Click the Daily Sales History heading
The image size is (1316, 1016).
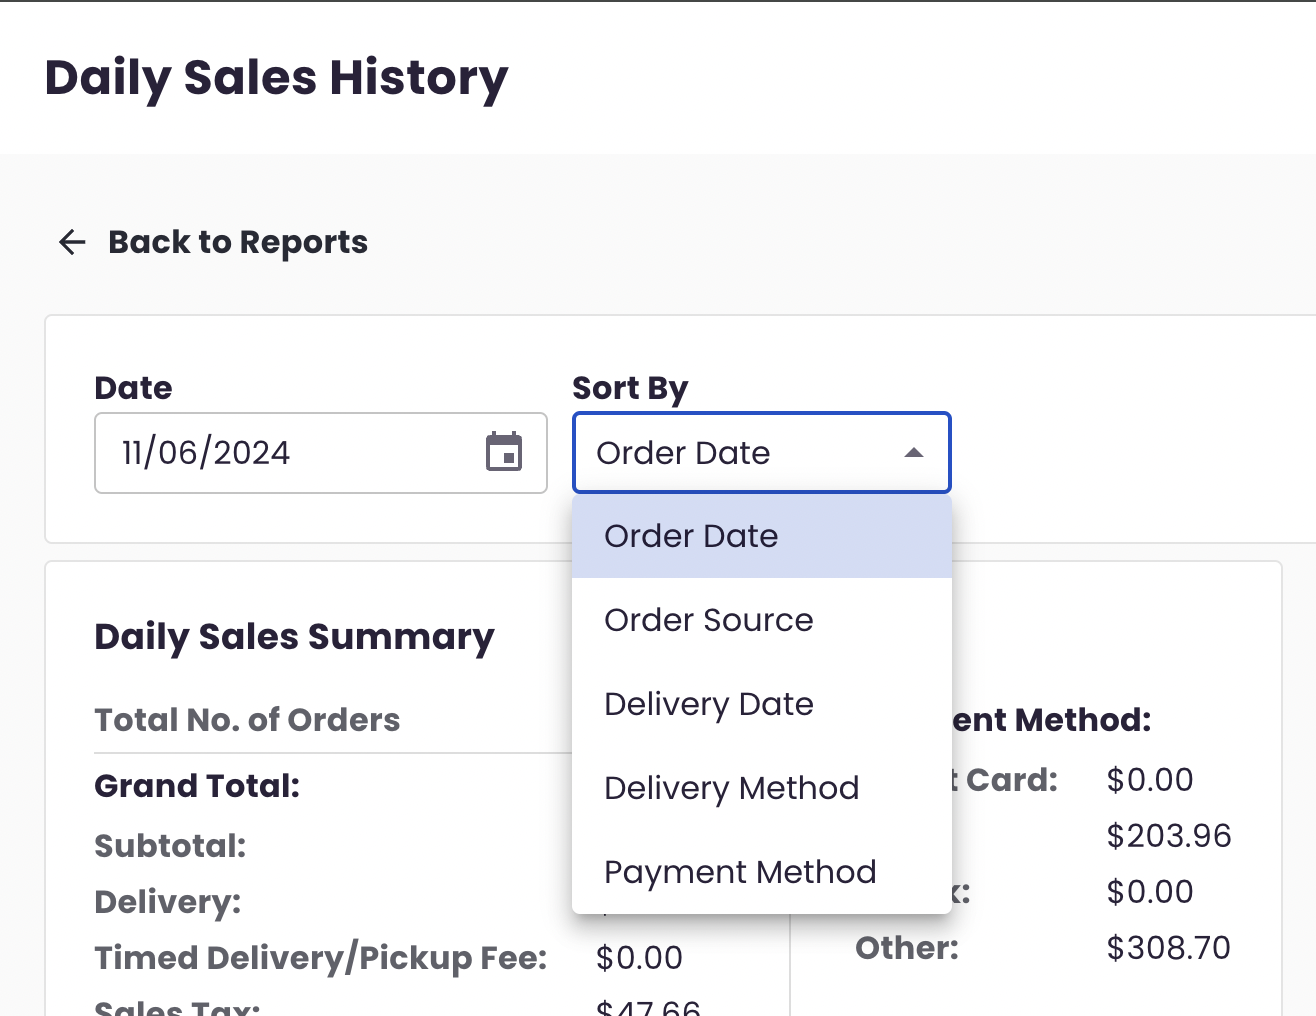276,77
